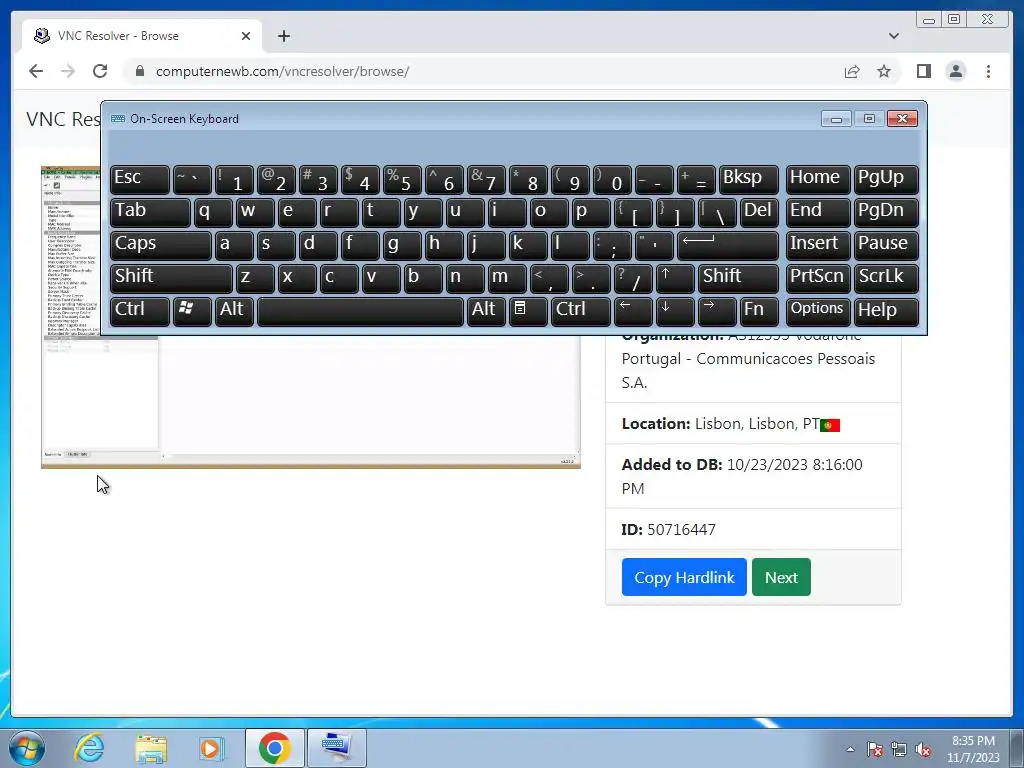Click the letter q key

[213, 212]
